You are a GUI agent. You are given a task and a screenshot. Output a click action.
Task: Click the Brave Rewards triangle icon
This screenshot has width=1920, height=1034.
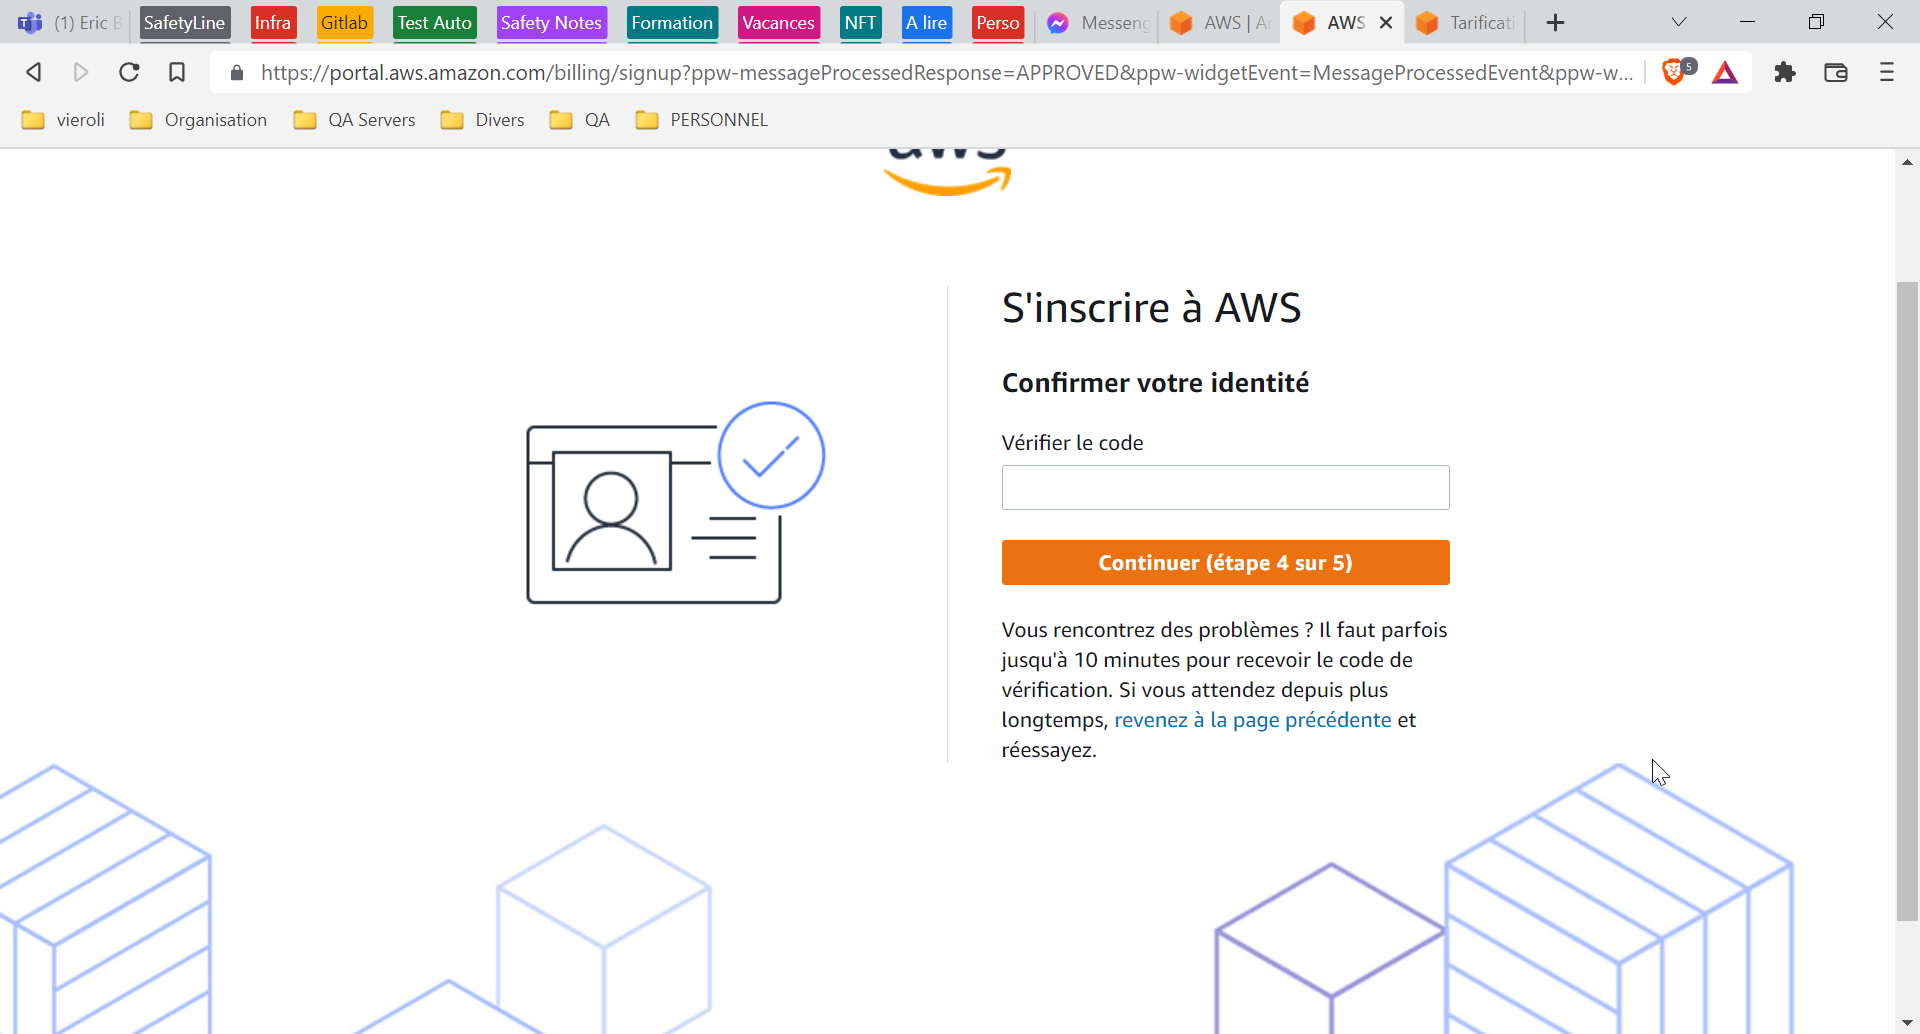tap(1725, 72)
